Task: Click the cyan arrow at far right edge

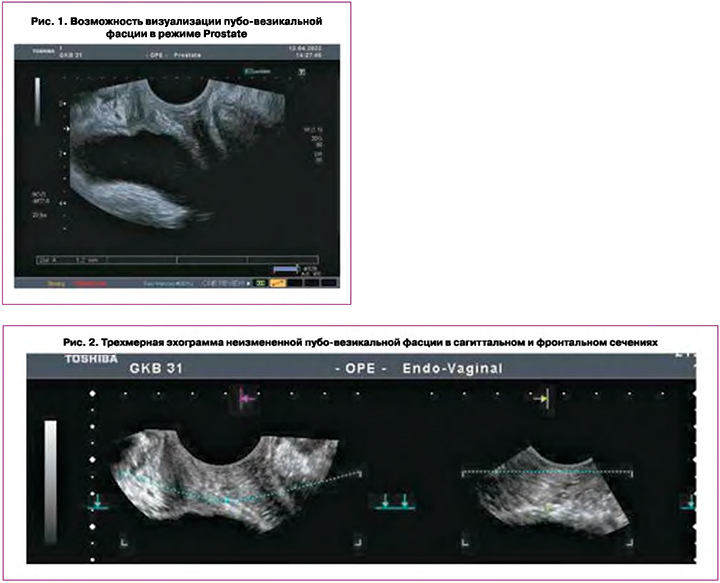Action: click(x=688, y=503)
